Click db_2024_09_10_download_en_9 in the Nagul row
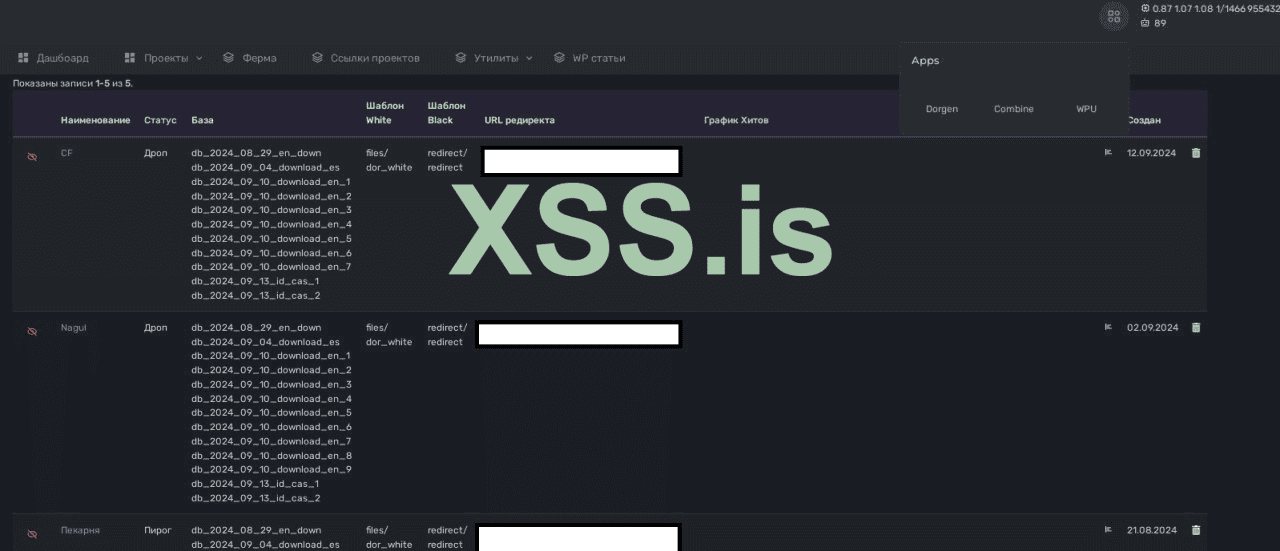The height and width of the screenshot is (551, 1280). [x=271, y=469]
